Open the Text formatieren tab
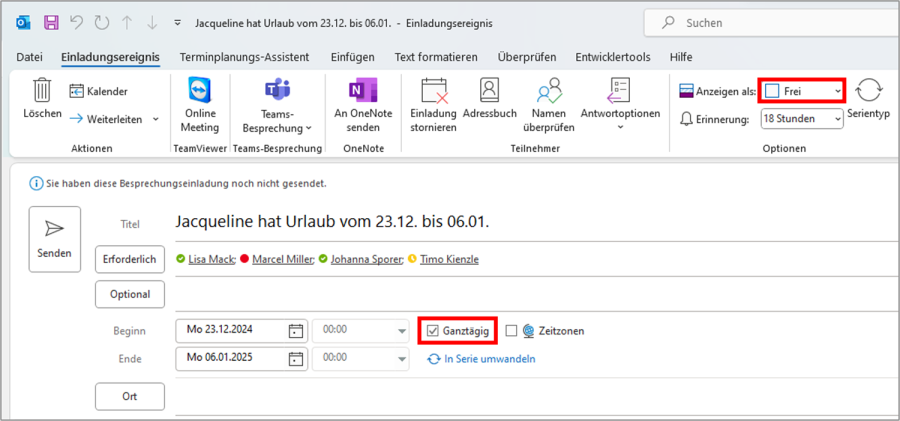 pyautogui.click(x=436, y=57)
